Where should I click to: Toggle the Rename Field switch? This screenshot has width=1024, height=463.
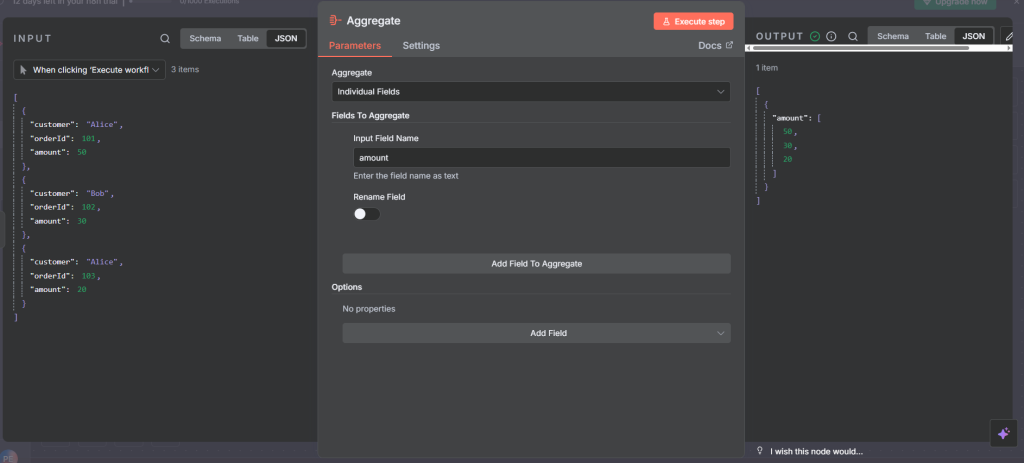coord(366,214)
